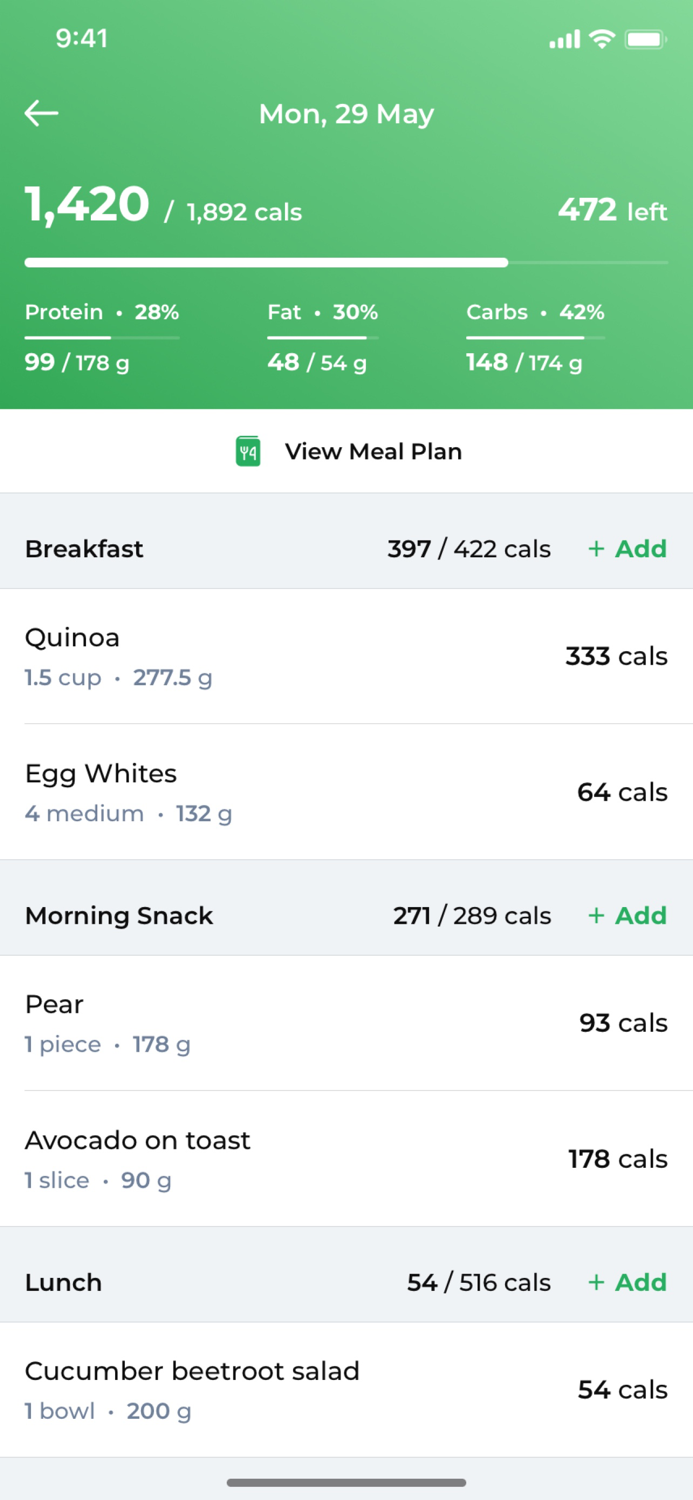Add a food to Lunch
The width and height of the screenshot is (693, 1500).
tap(627, 1283)
